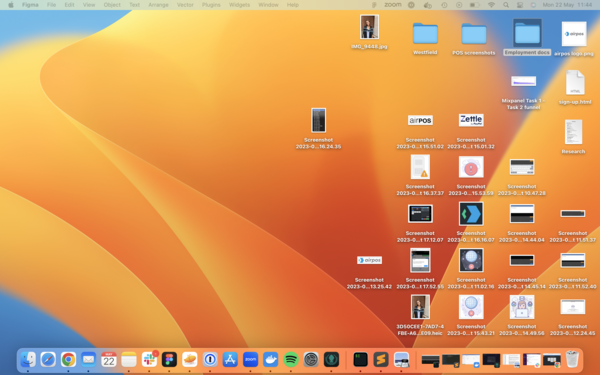Open the Trash in the Dock
Screen dimensions: 600x375
coord(572,359)
